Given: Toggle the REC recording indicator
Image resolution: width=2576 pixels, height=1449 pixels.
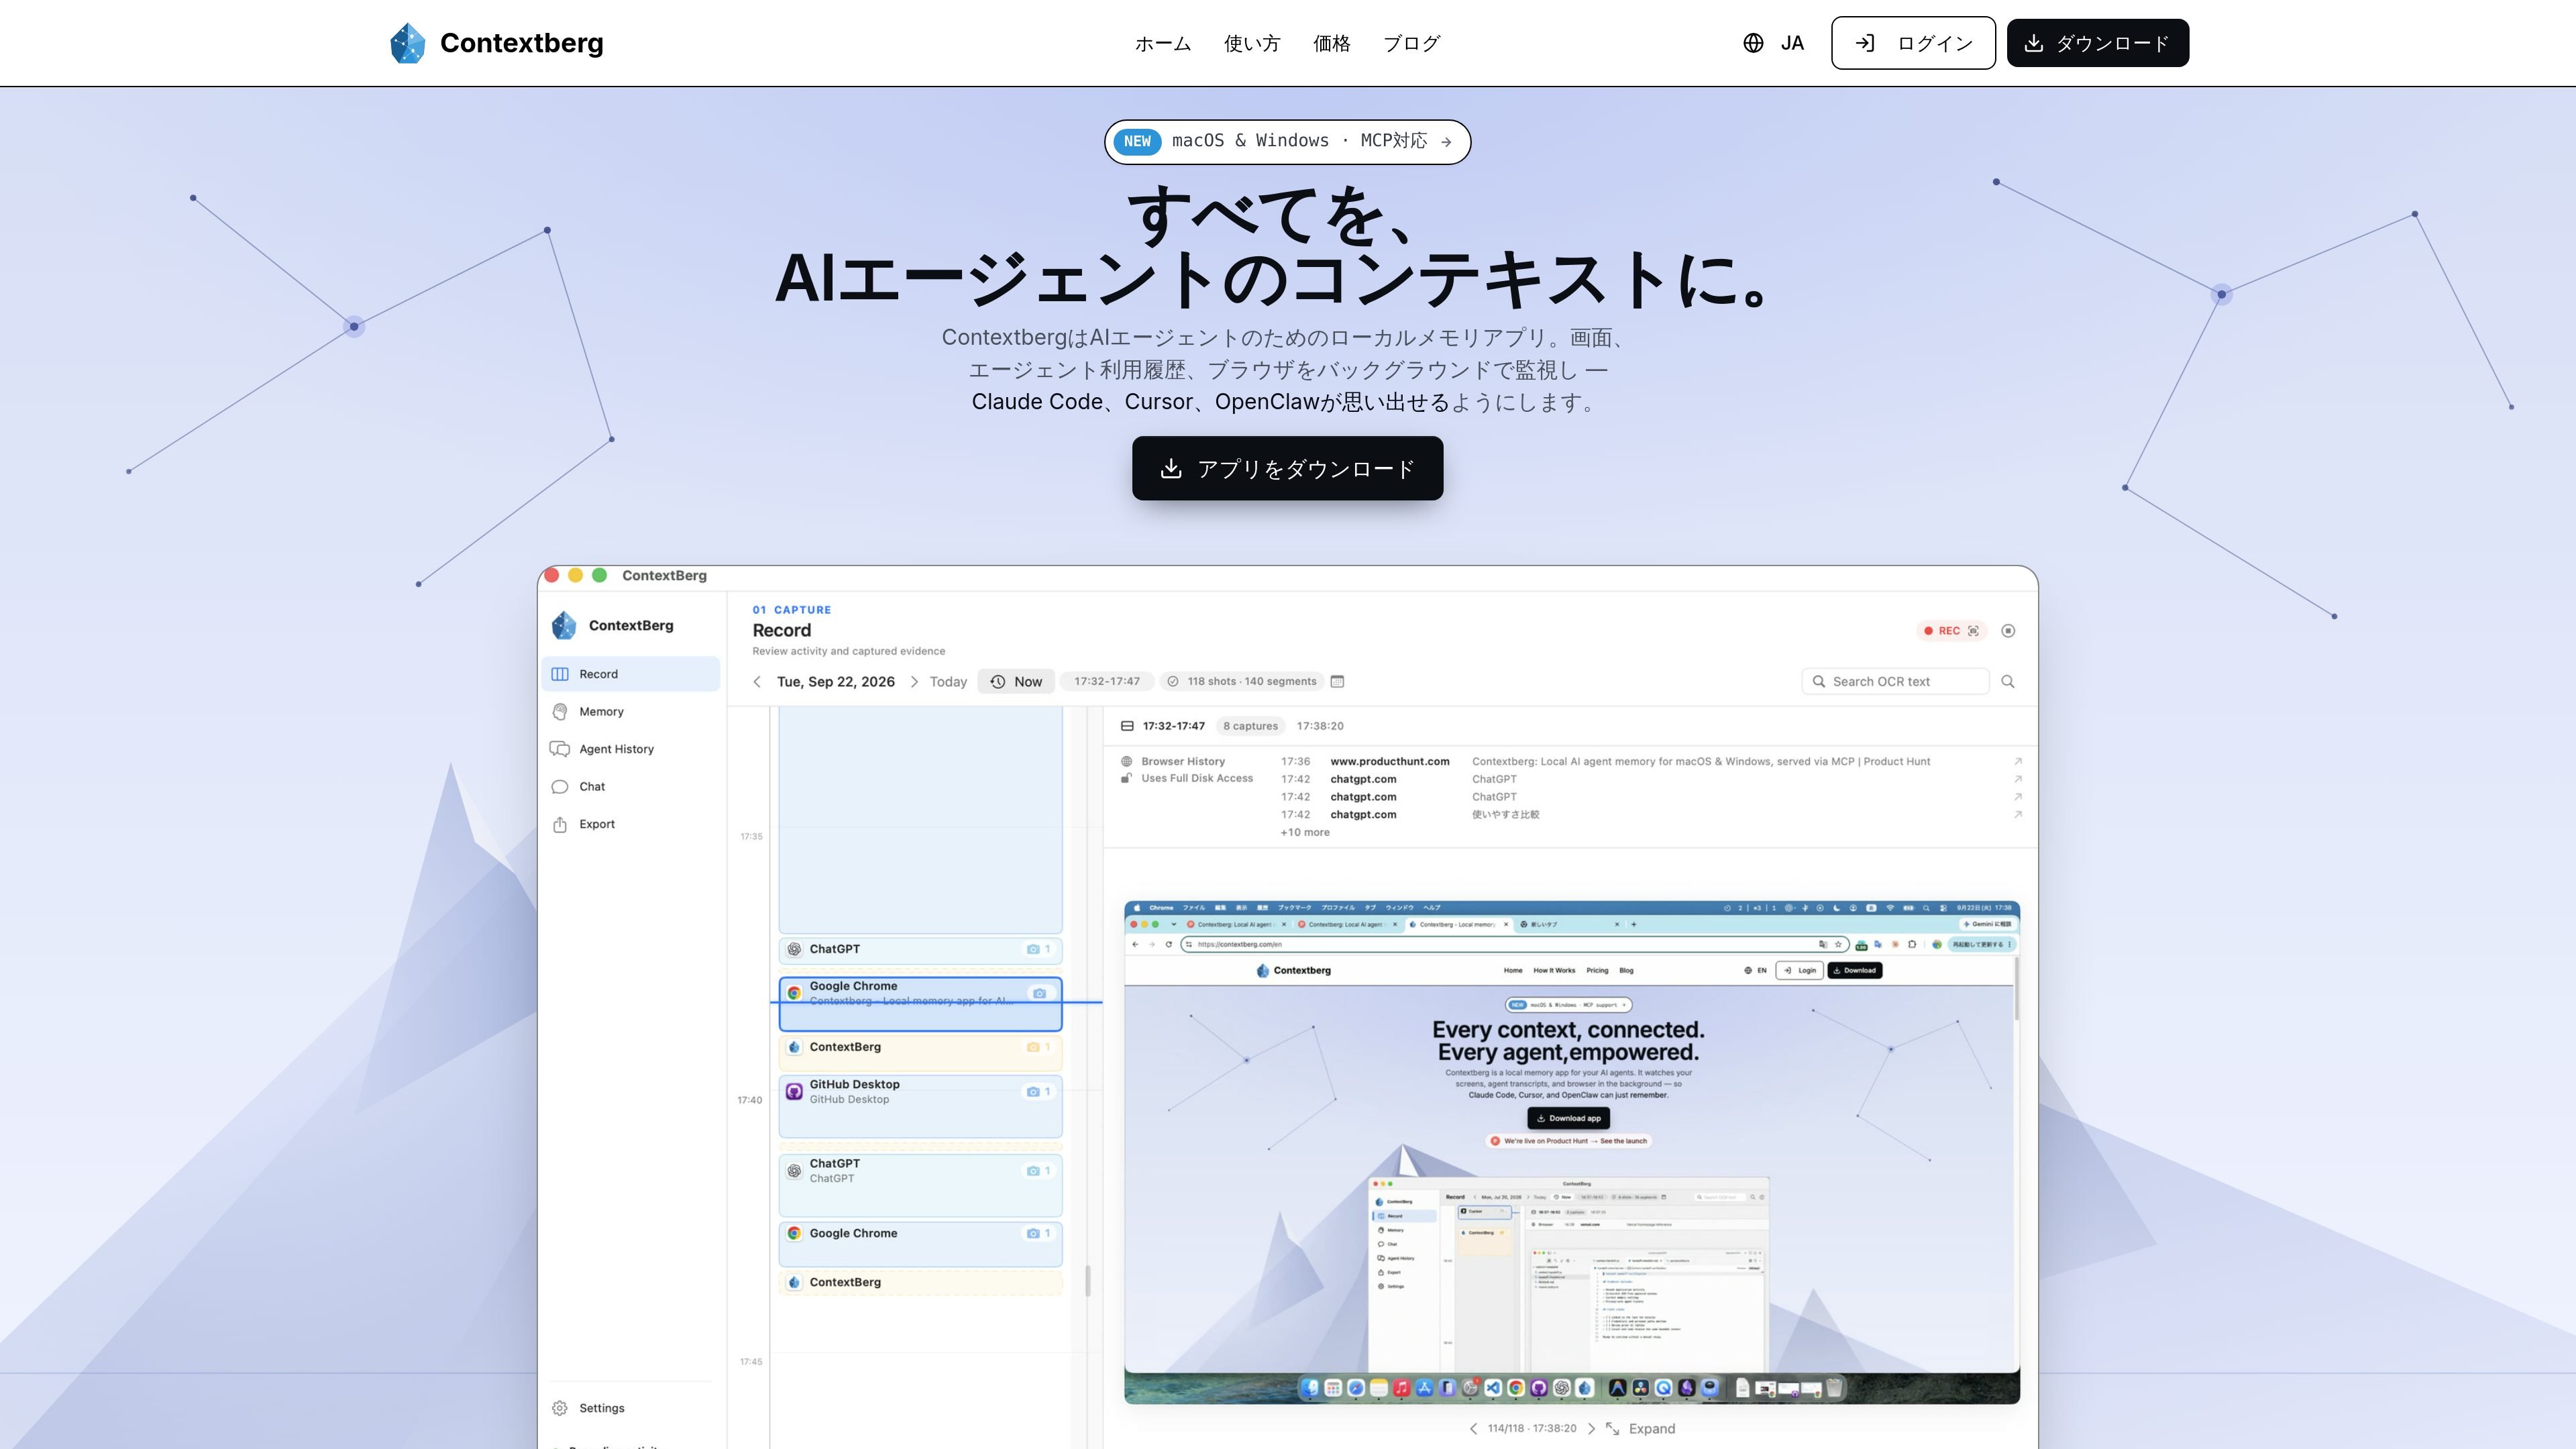Looking at the screenshot, I should tap(1951, 630).
